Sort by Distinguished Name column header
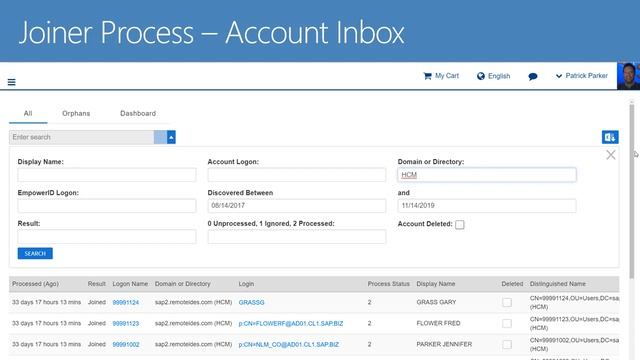The width and height of the screenshot is (640, 360). click(x=558, y=284)
